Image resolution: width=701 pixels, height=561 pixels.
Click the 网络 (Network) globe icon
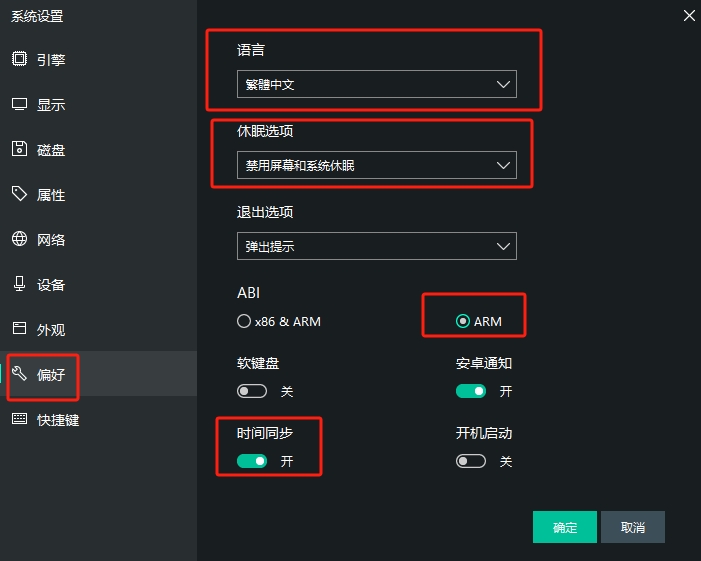point(19,239)
